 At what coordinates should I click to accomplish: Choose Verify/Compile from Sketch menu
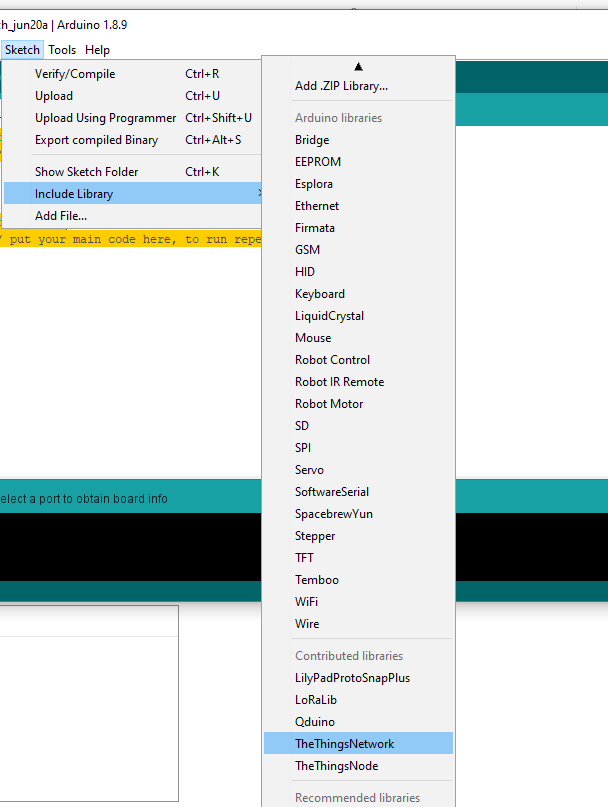(x=133, y=74)
